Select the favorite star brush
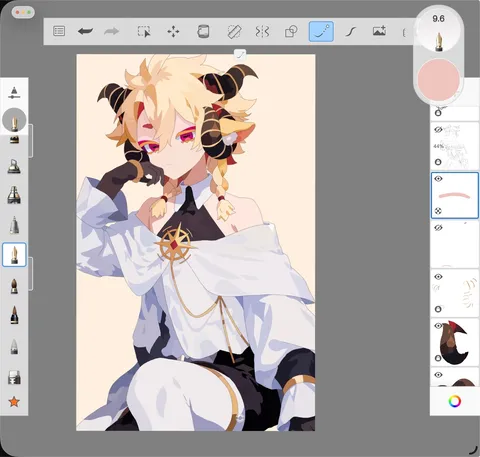 (14, 402)
